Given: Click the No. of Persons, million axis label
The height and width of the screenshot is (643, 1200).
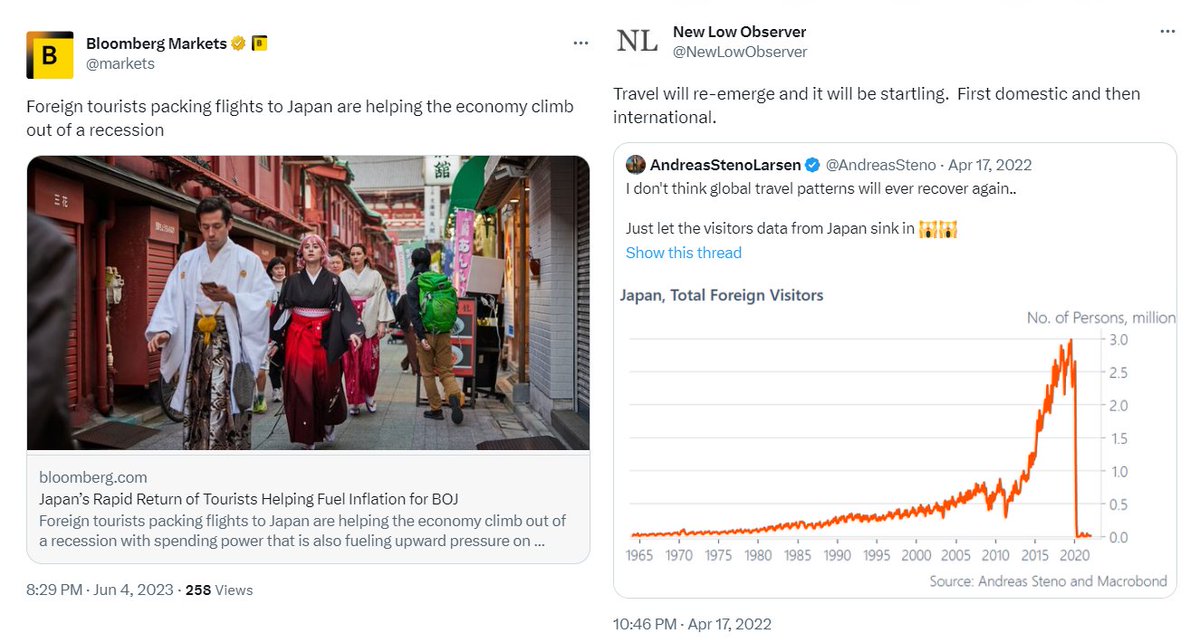Looking at the screenshot, I should click(x=1101, y=318).
